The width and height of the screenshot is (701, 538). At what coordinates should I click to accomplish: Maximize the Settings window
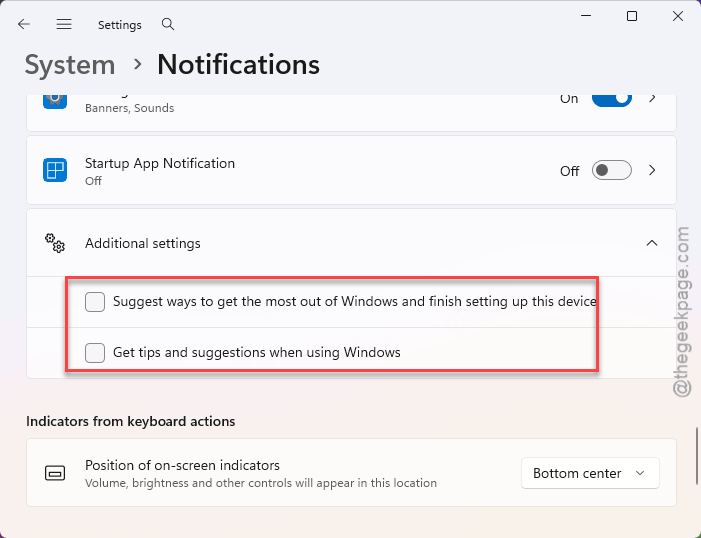point(632,16)
